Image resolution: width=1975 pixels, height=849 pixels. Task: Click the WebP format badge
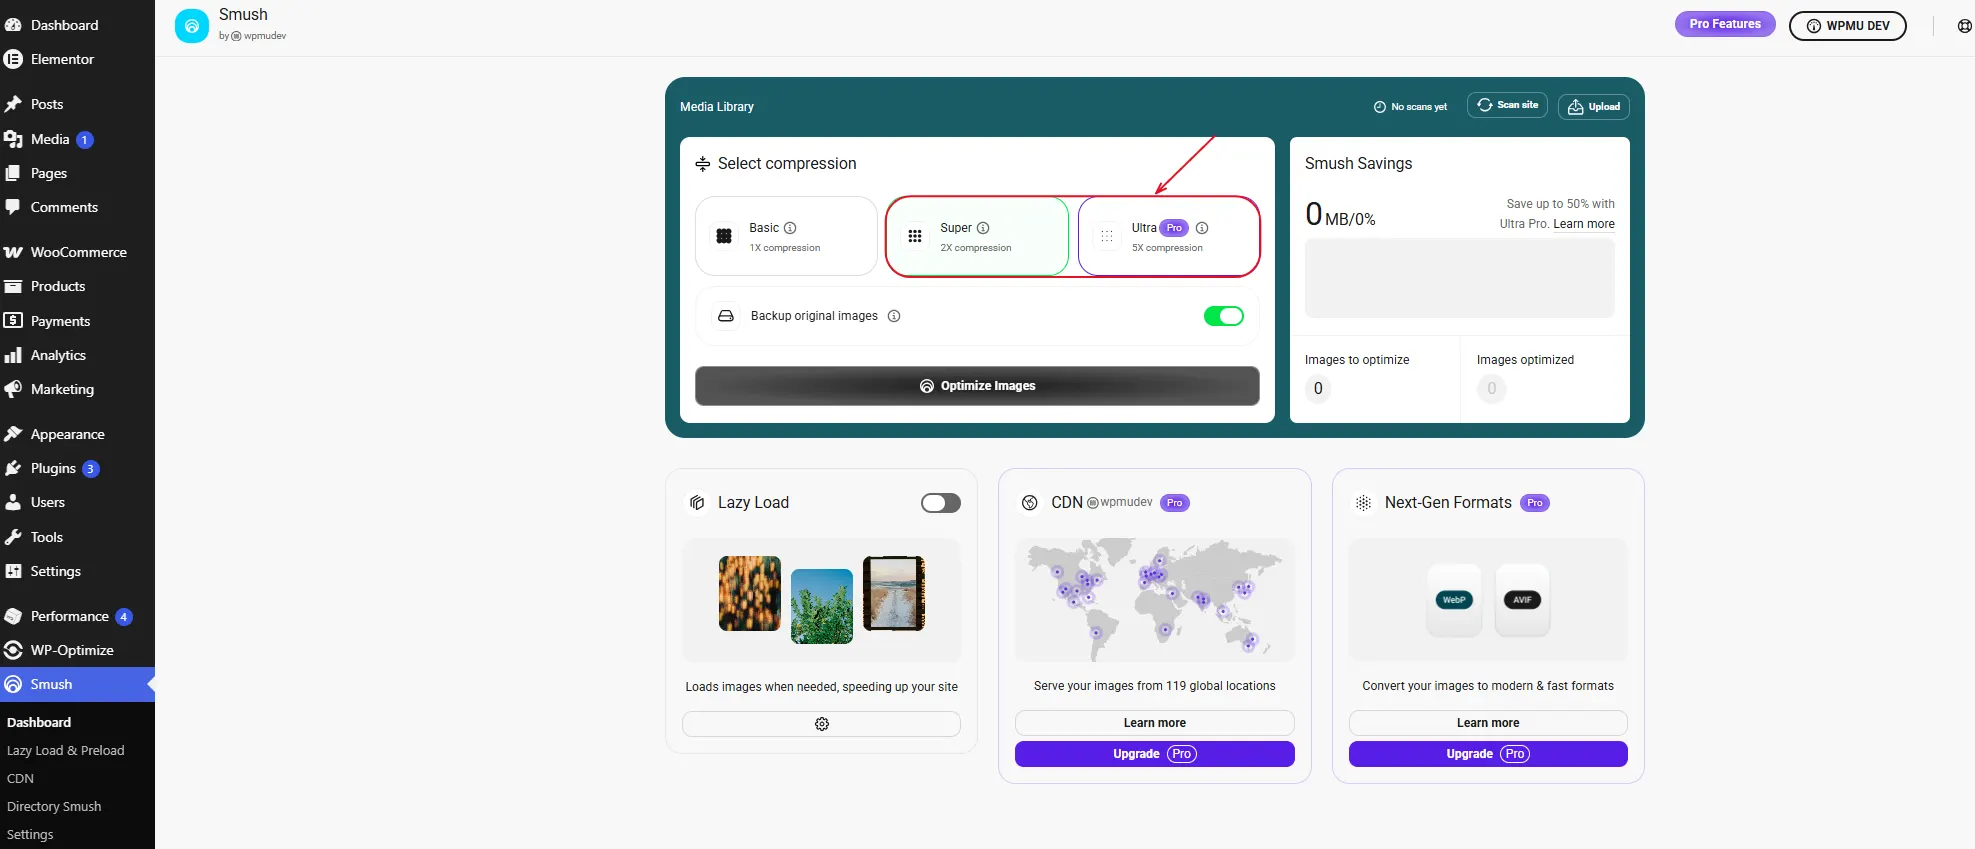point(1454,600)
